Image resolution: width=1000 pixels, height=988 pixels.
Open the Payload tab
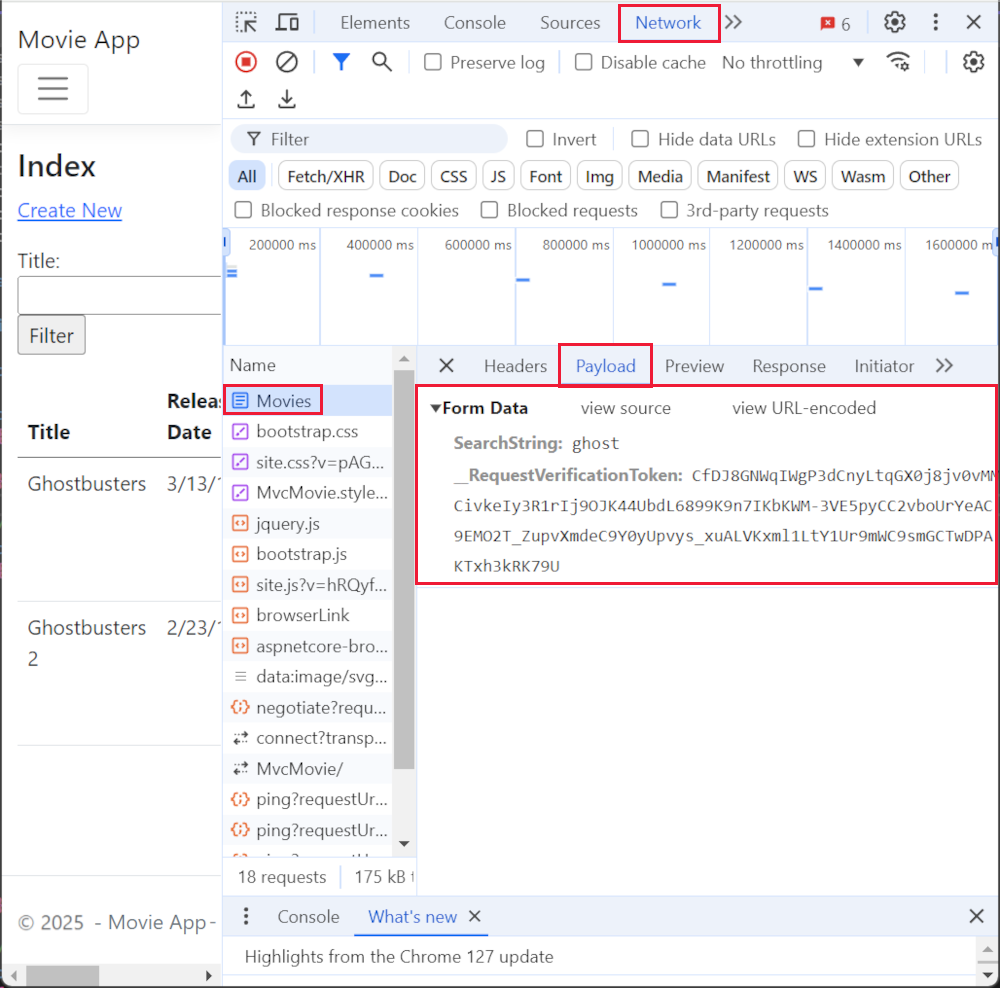point(605,366)
